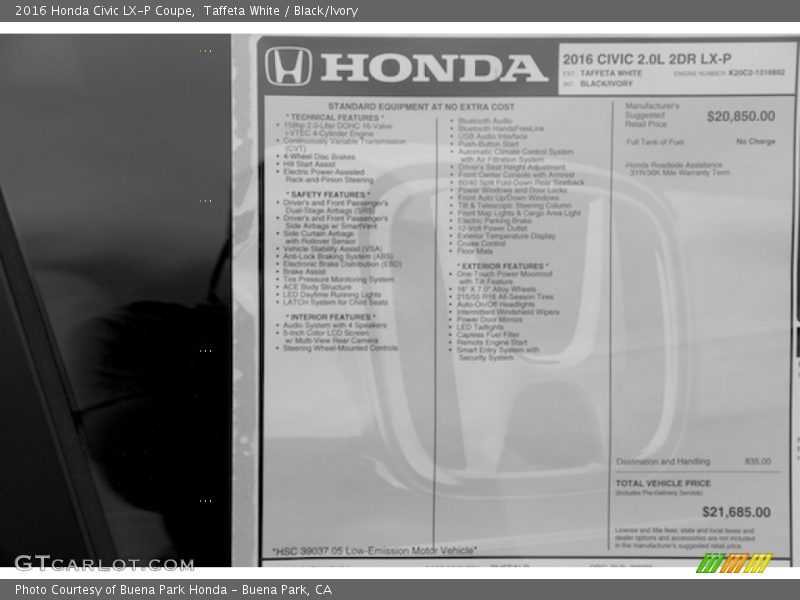Select the HONDA wordmark header

430,67
